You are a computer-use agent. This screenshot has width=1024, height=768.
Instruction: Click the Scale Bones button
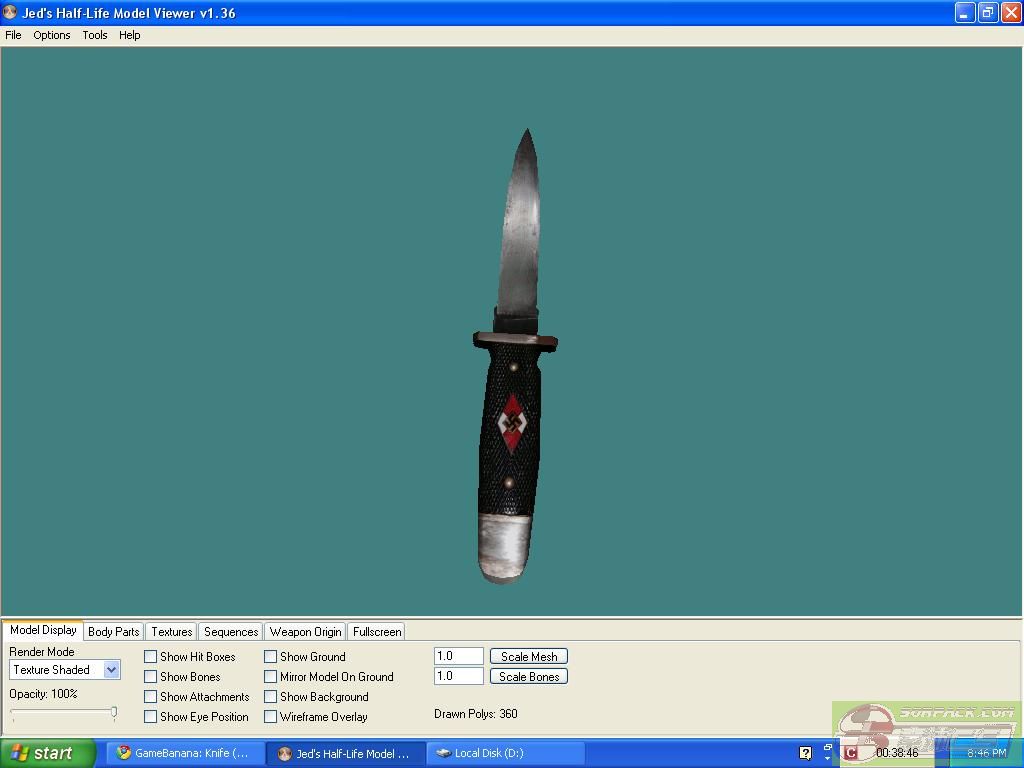[529, 677]
